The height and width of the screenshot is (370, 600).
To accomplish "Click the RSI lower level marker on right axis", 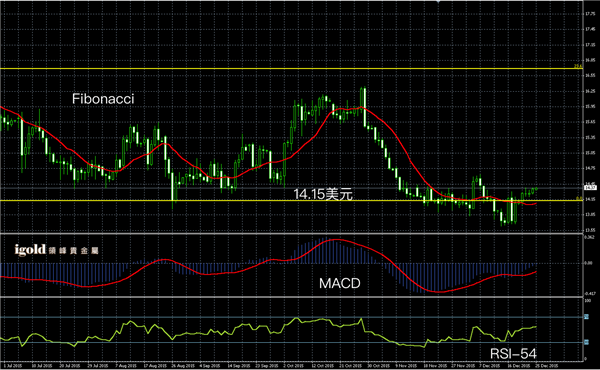I will (x=586, y=342).
